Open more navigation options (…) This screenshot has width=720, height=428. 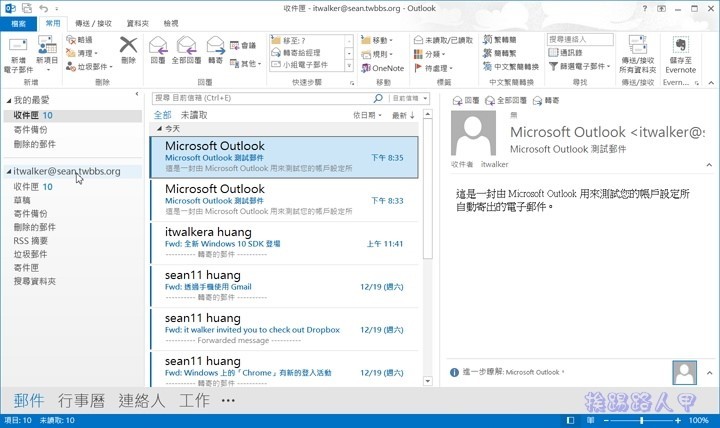click(228, 401)
